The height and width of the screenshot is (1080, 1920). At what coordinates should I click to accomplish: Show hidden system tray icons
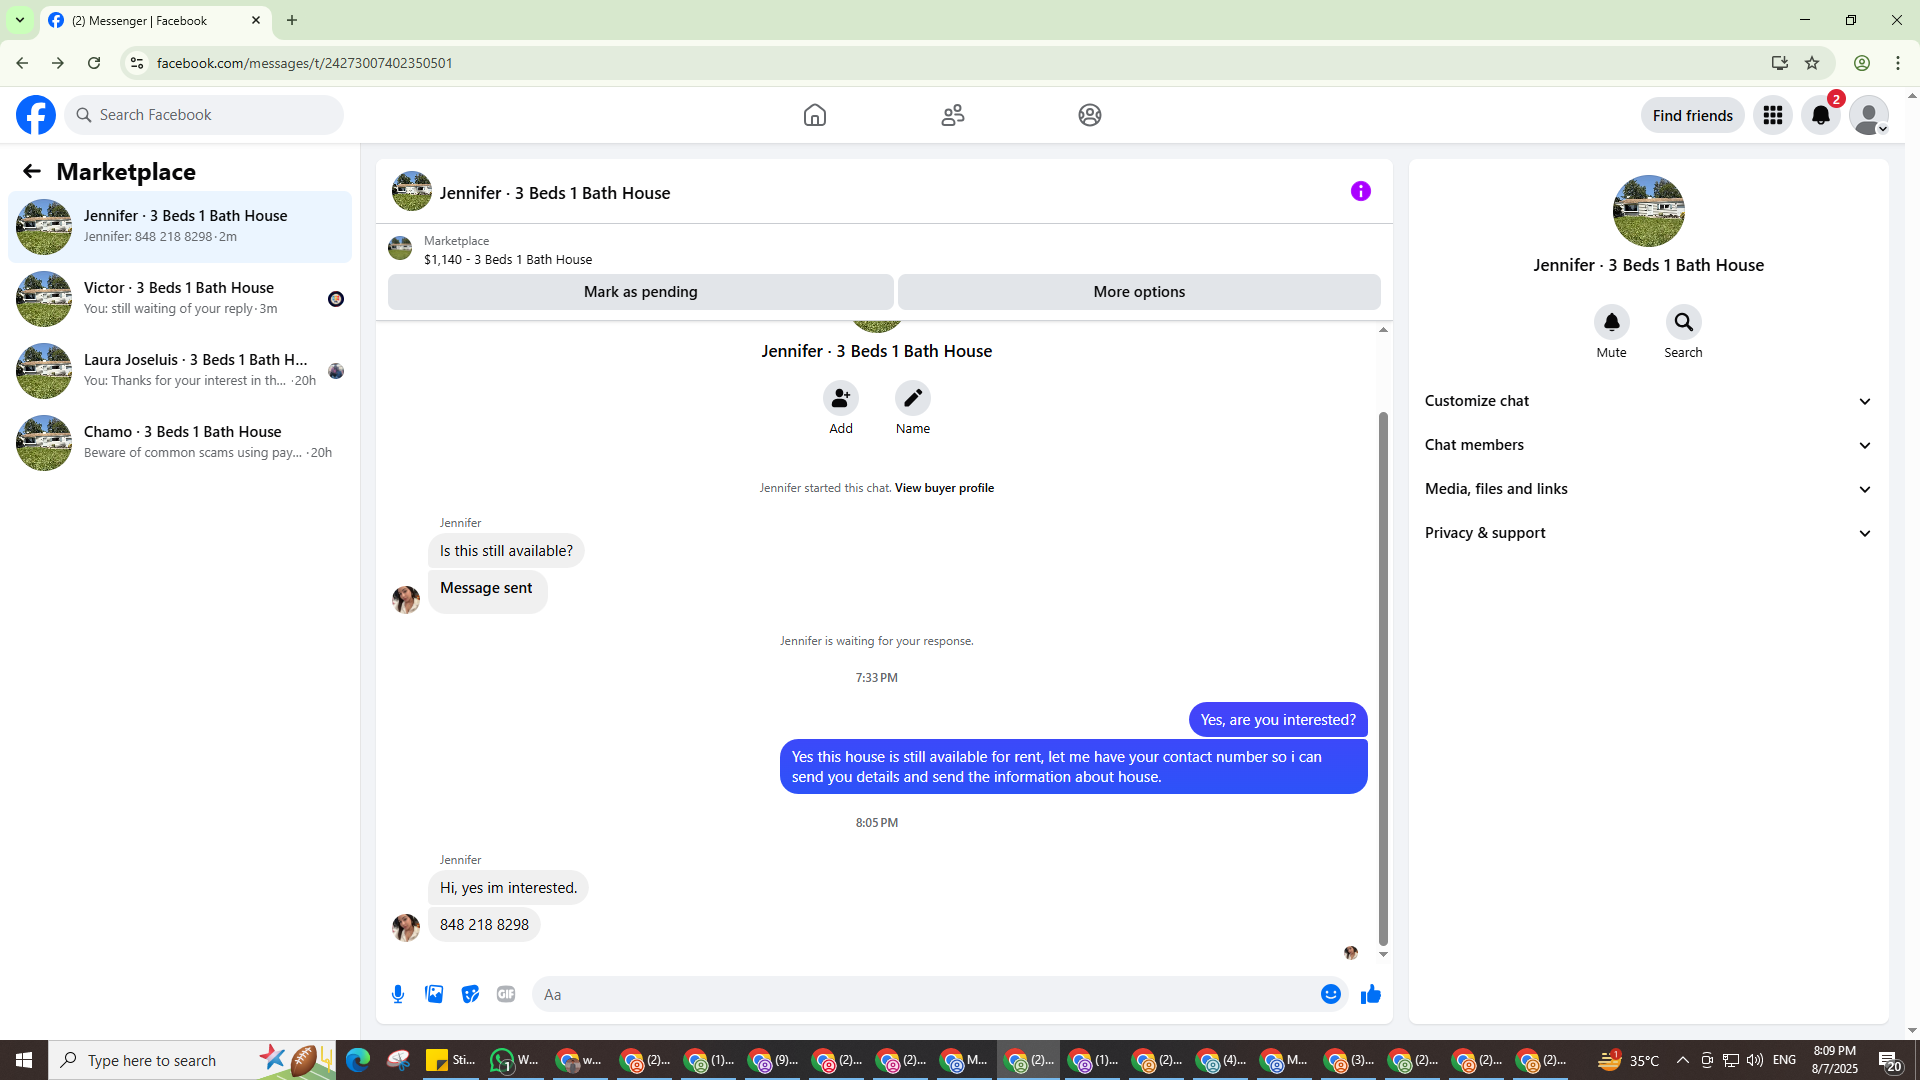click(1682, 1060)
